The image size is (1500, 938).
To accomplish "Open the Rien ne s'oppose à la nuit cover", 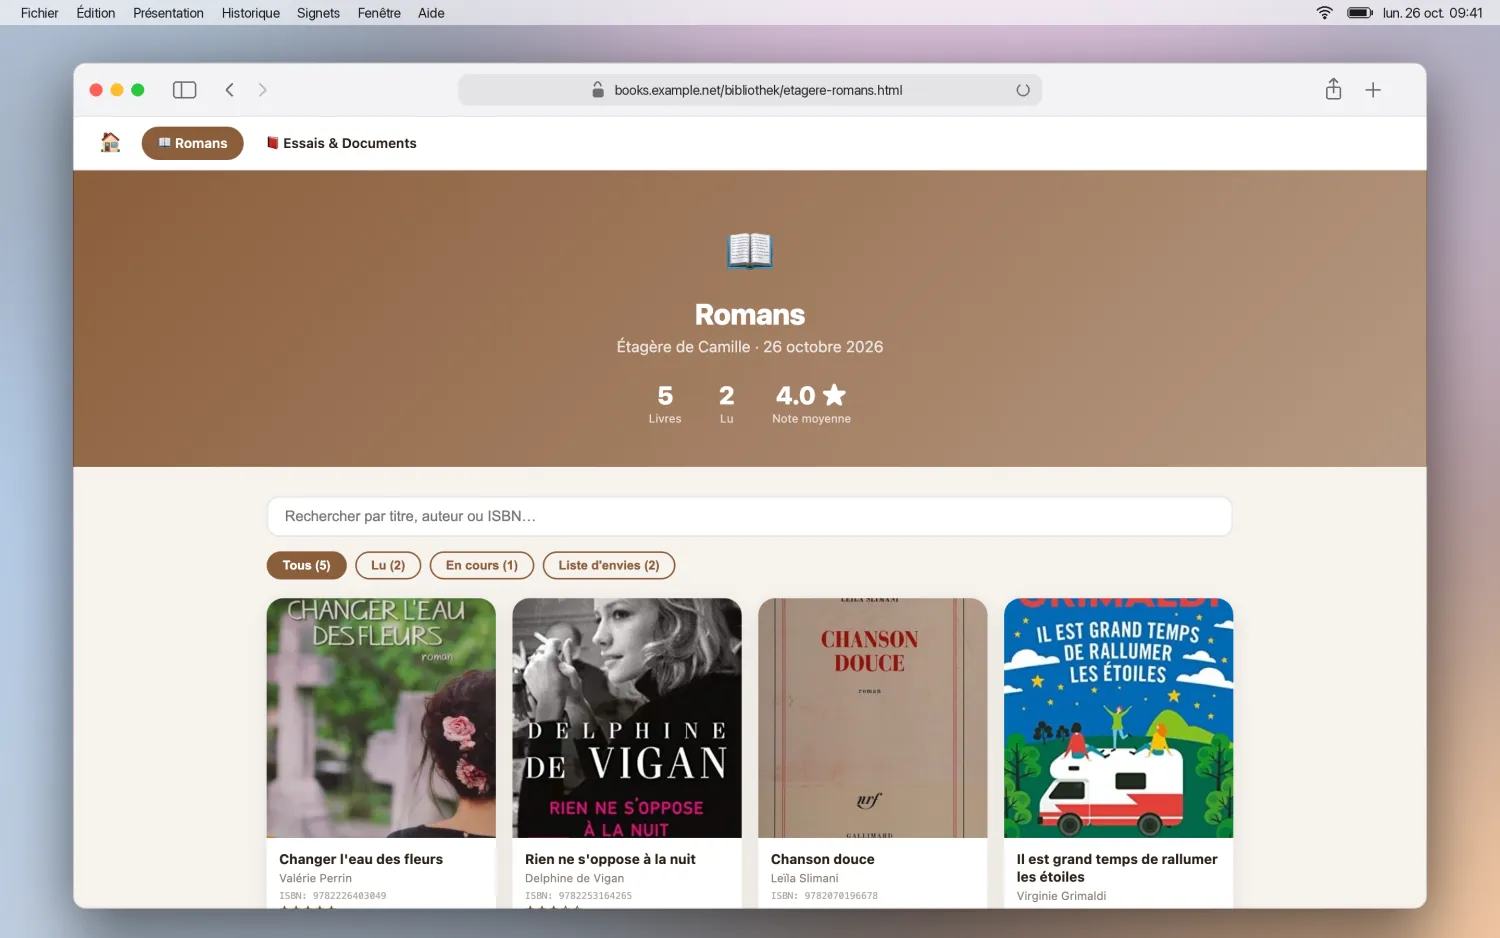I will pos(627,718).
